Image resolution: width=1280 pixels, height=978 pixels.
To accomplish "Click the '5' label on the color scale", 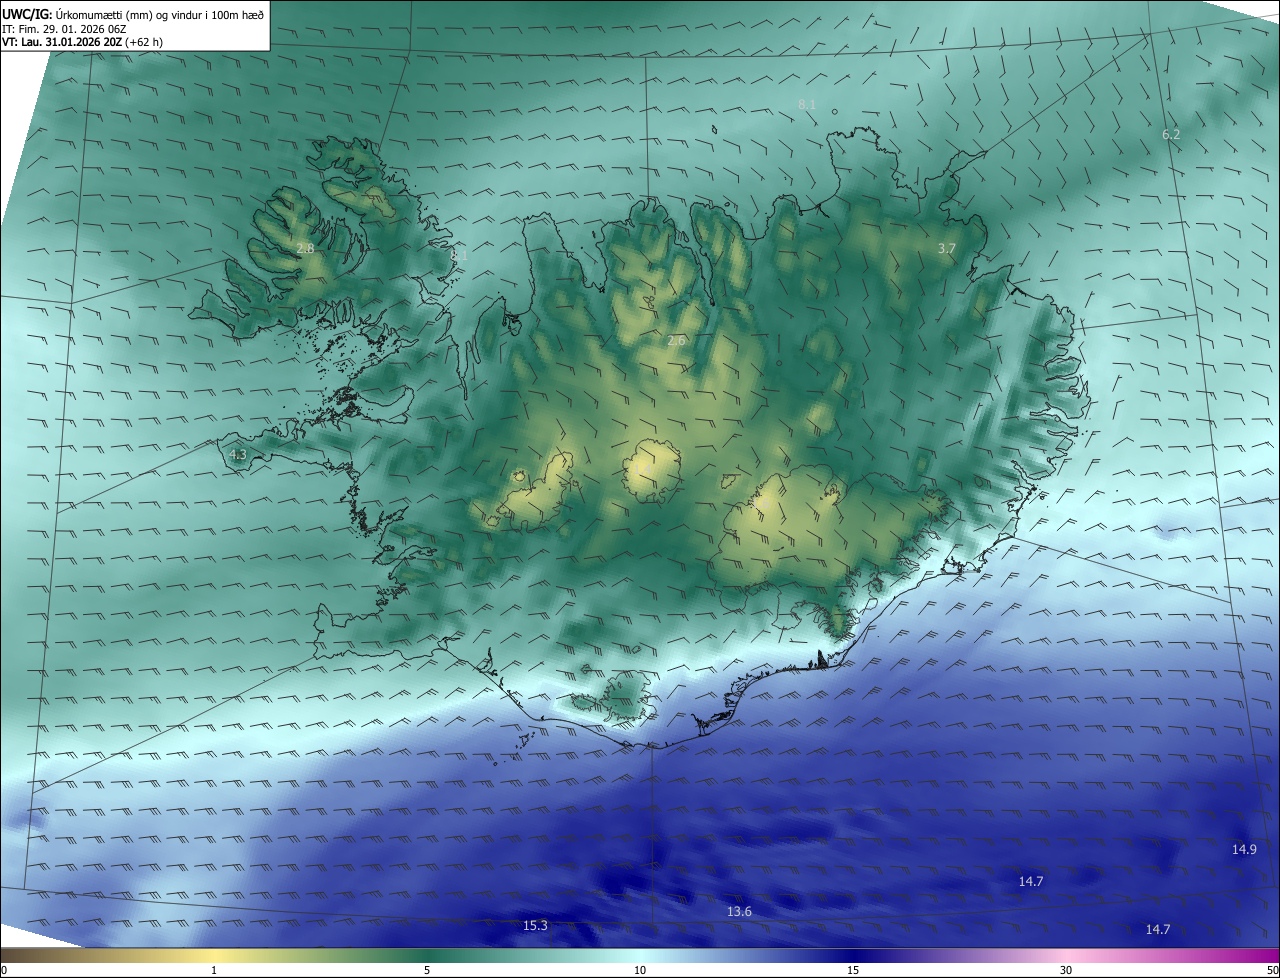I will (x=427, y=970).
